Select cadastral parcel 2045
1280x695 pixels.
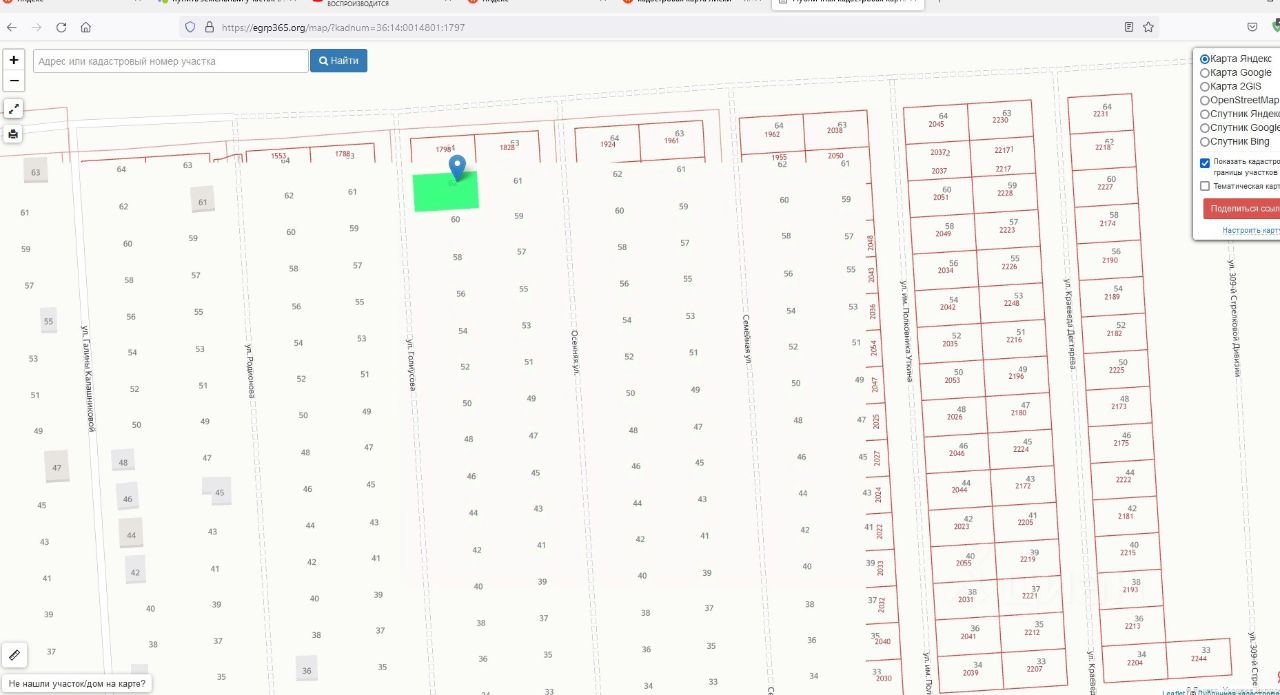coord(936,123)
